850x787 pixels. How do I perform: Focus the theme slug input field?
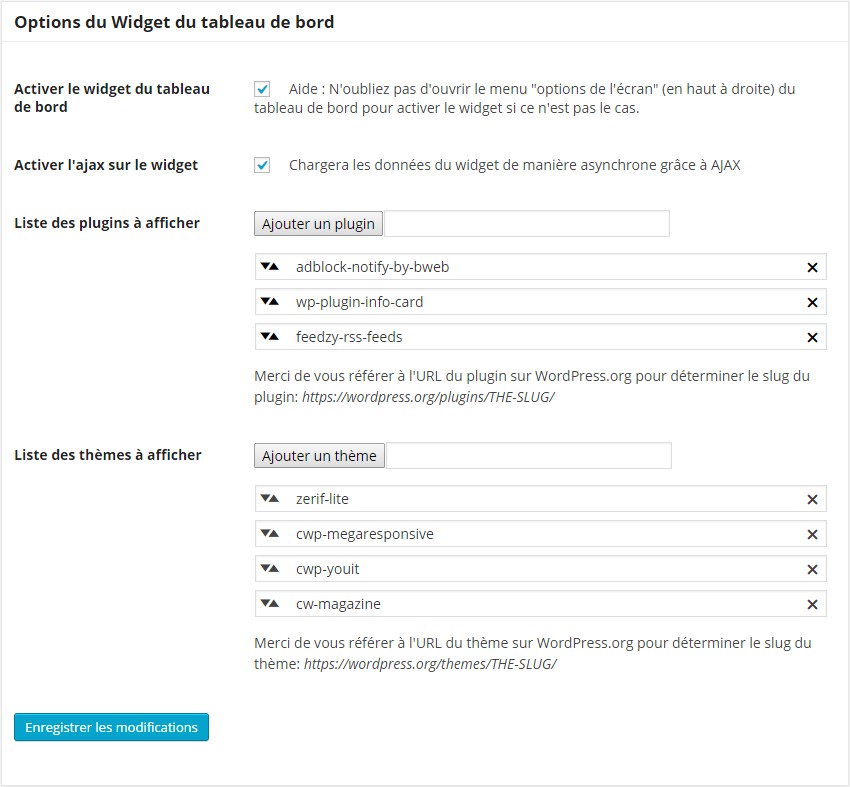point(529,456)
